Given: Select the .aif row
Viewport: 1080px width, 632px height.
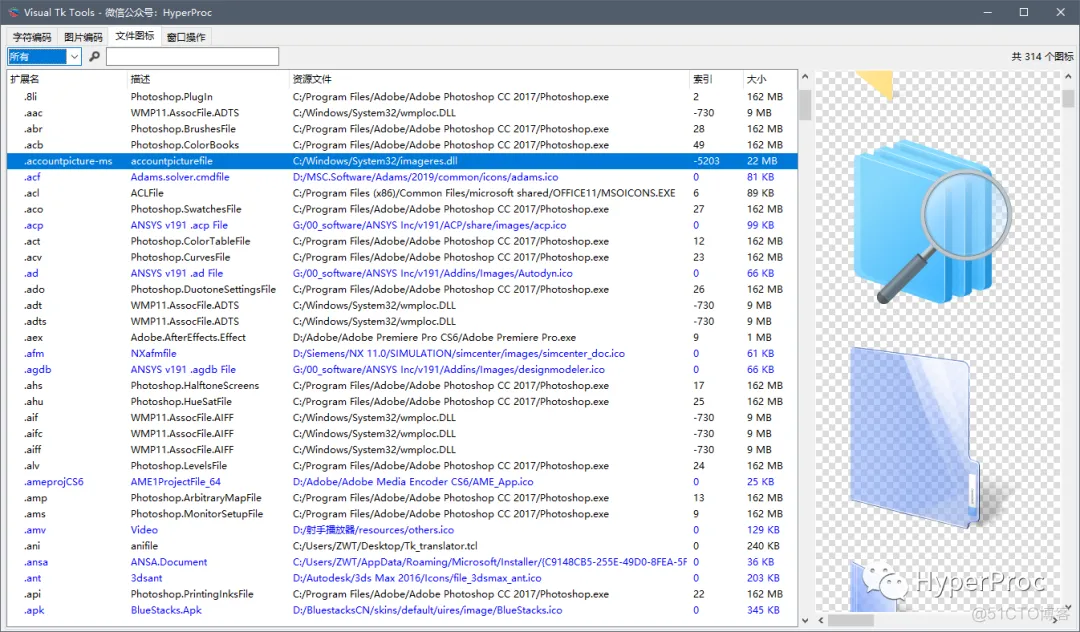Looking at the screenshot, I should [x=402, y=418].
